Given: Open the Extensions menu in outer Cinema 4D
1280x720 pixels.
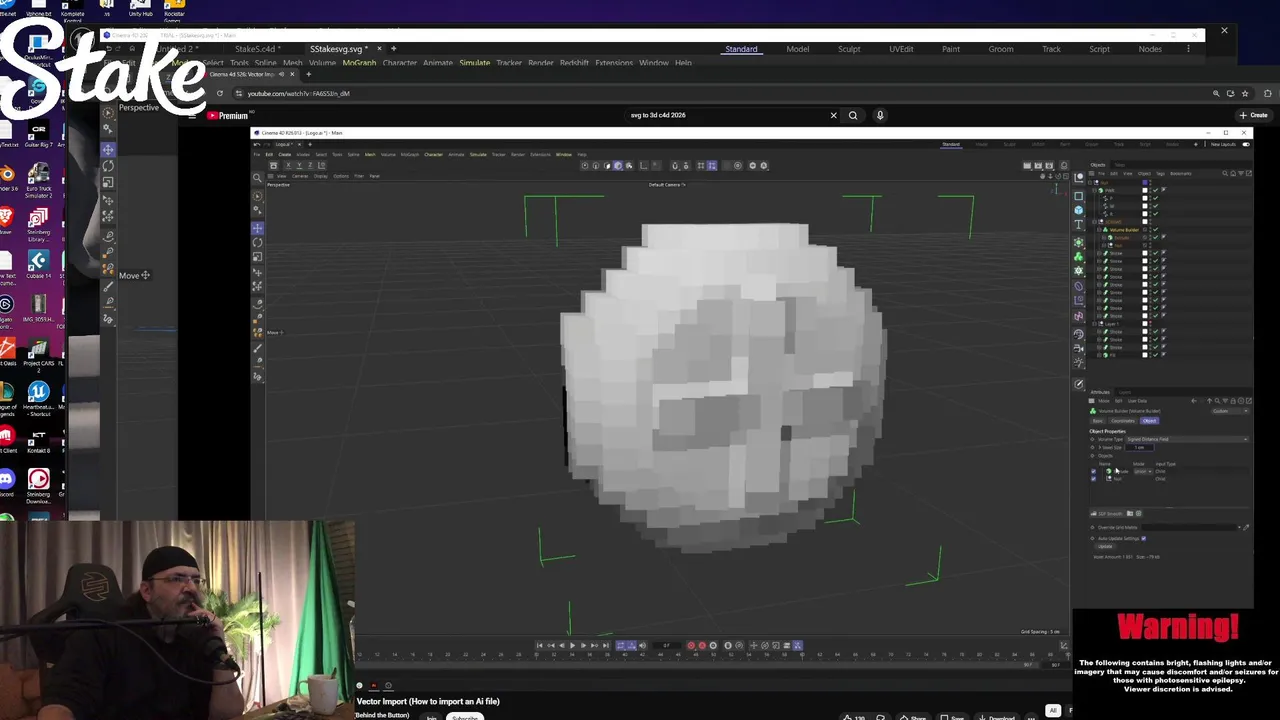Looking at the screenshot, I should coord(614,63).
